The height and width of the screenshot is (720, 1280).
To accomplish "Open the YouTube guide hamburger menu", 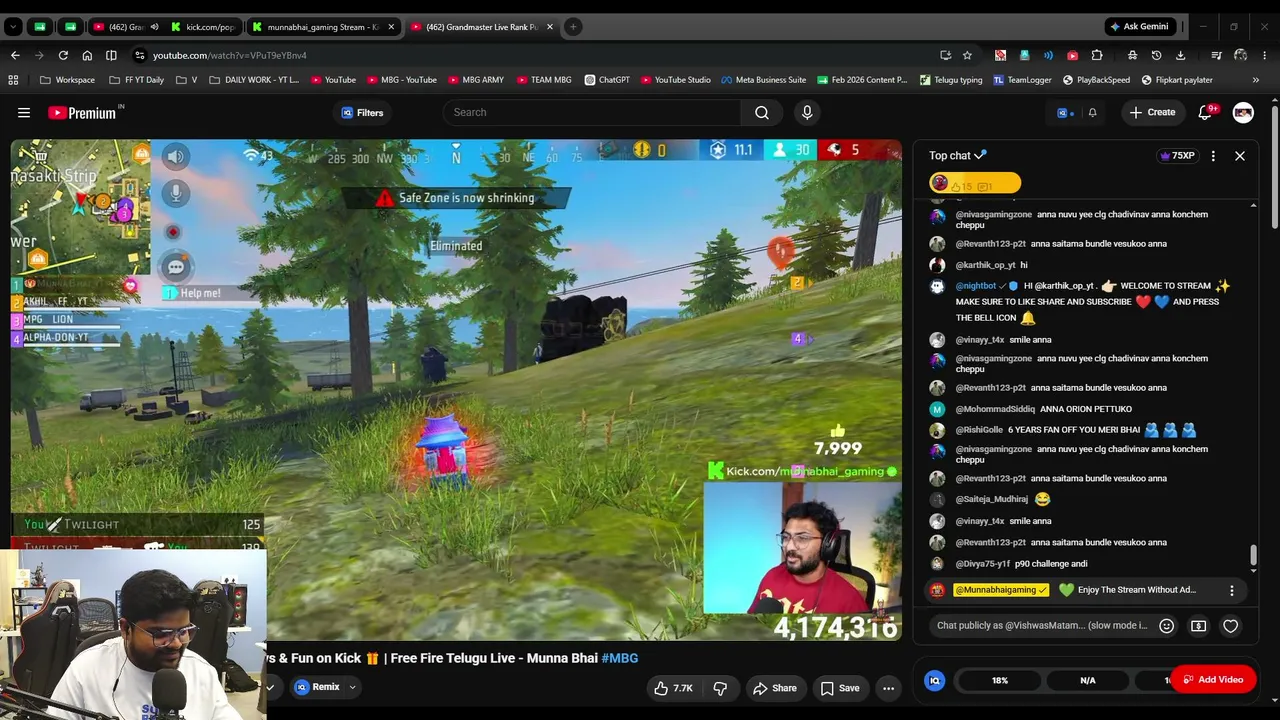I will pos(24,113).
